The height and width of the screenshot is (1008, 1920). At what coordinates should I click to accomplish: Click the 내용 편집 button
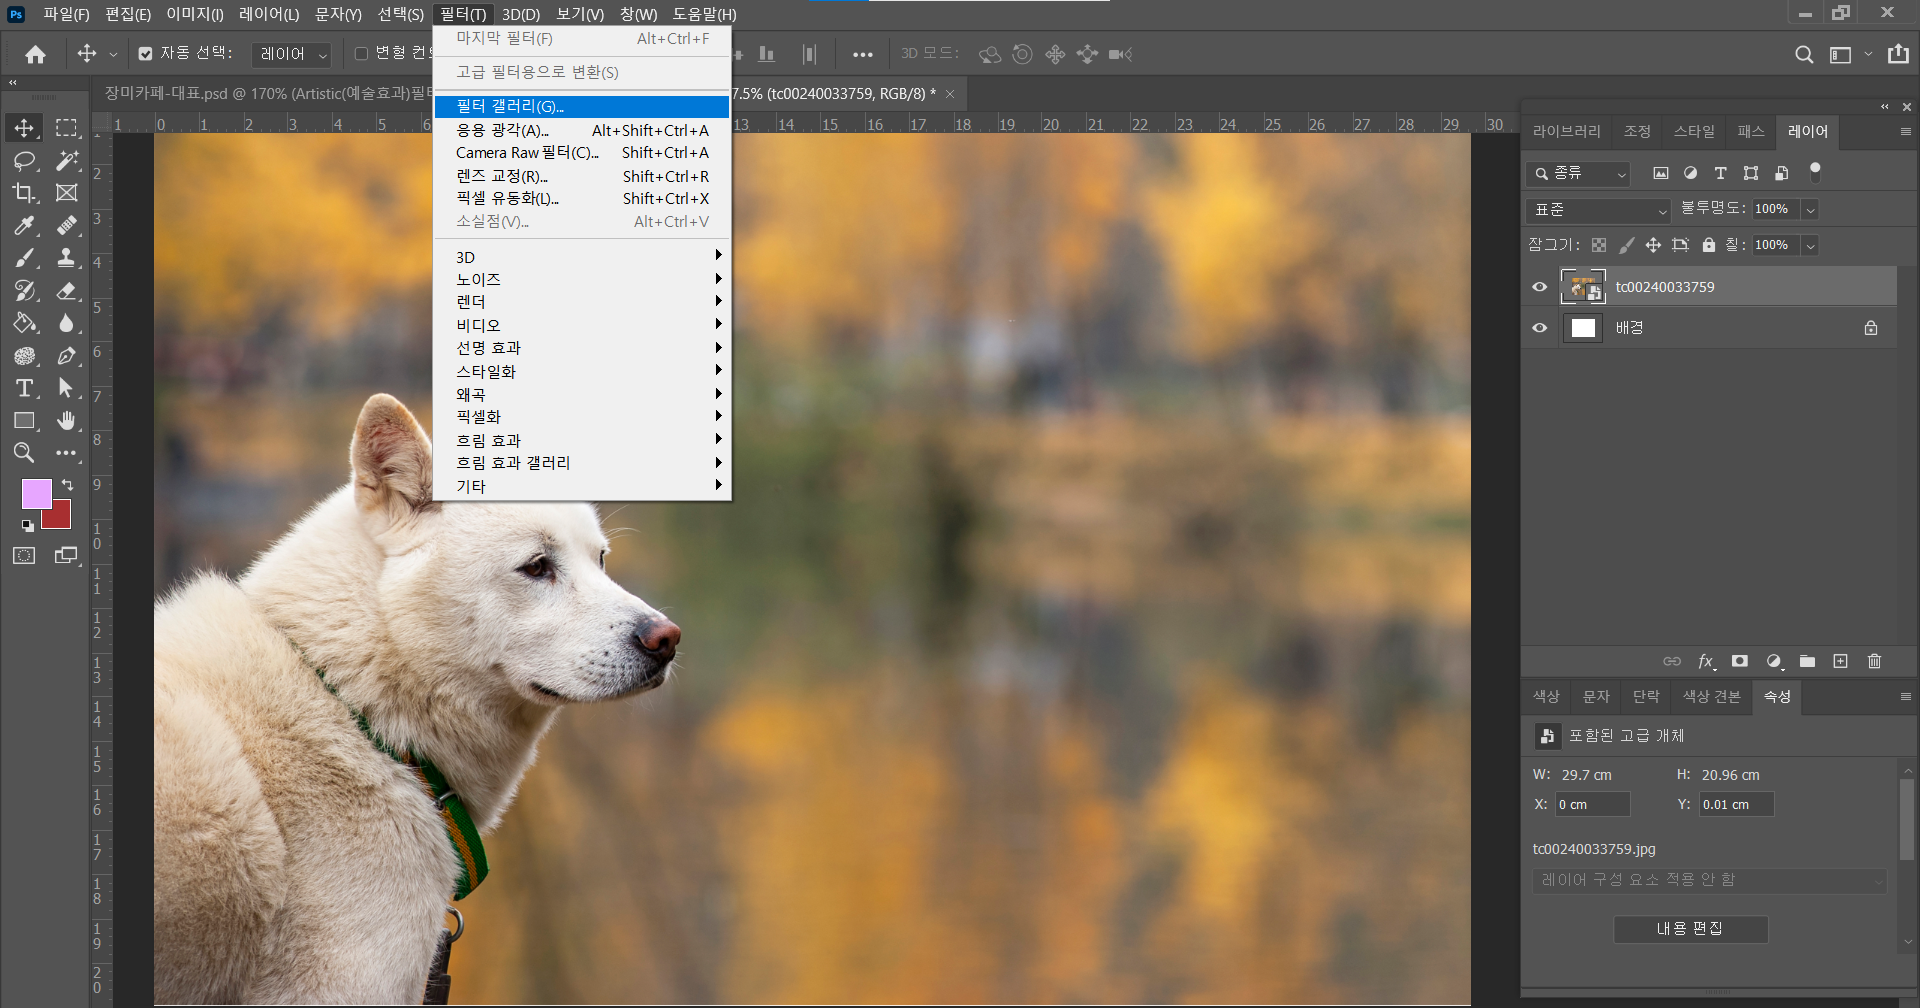click(1690, 929)
